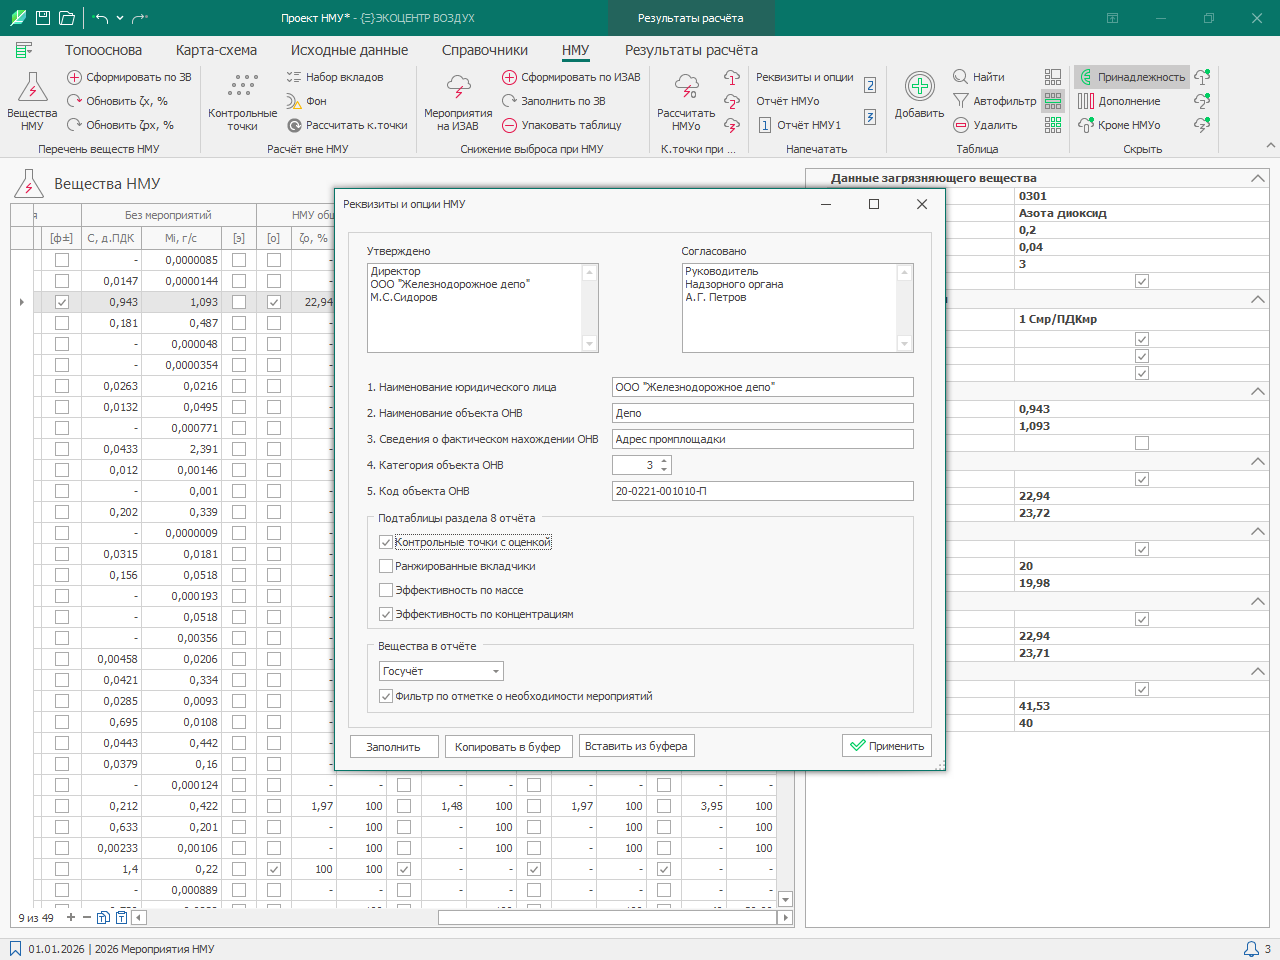This screenshot has width=1280, height=960.
Task: Switch to the Справочники ribbon tab
Action: tap(484, 50)
